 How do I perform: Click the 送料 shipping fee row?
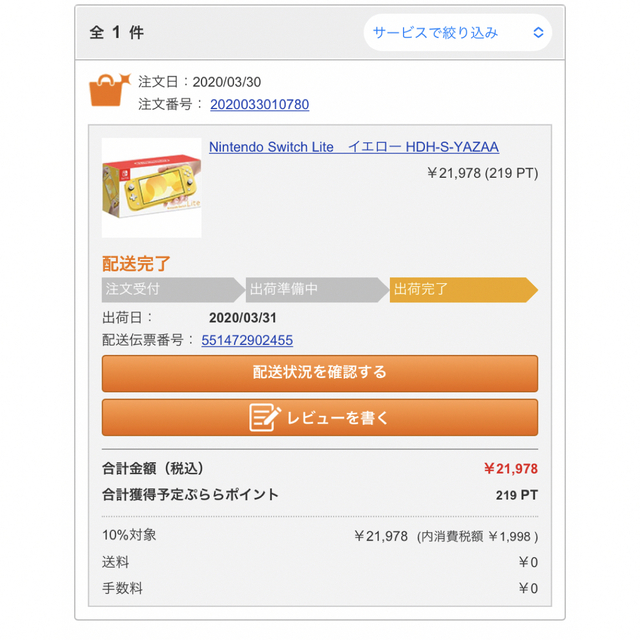(320, 562)
